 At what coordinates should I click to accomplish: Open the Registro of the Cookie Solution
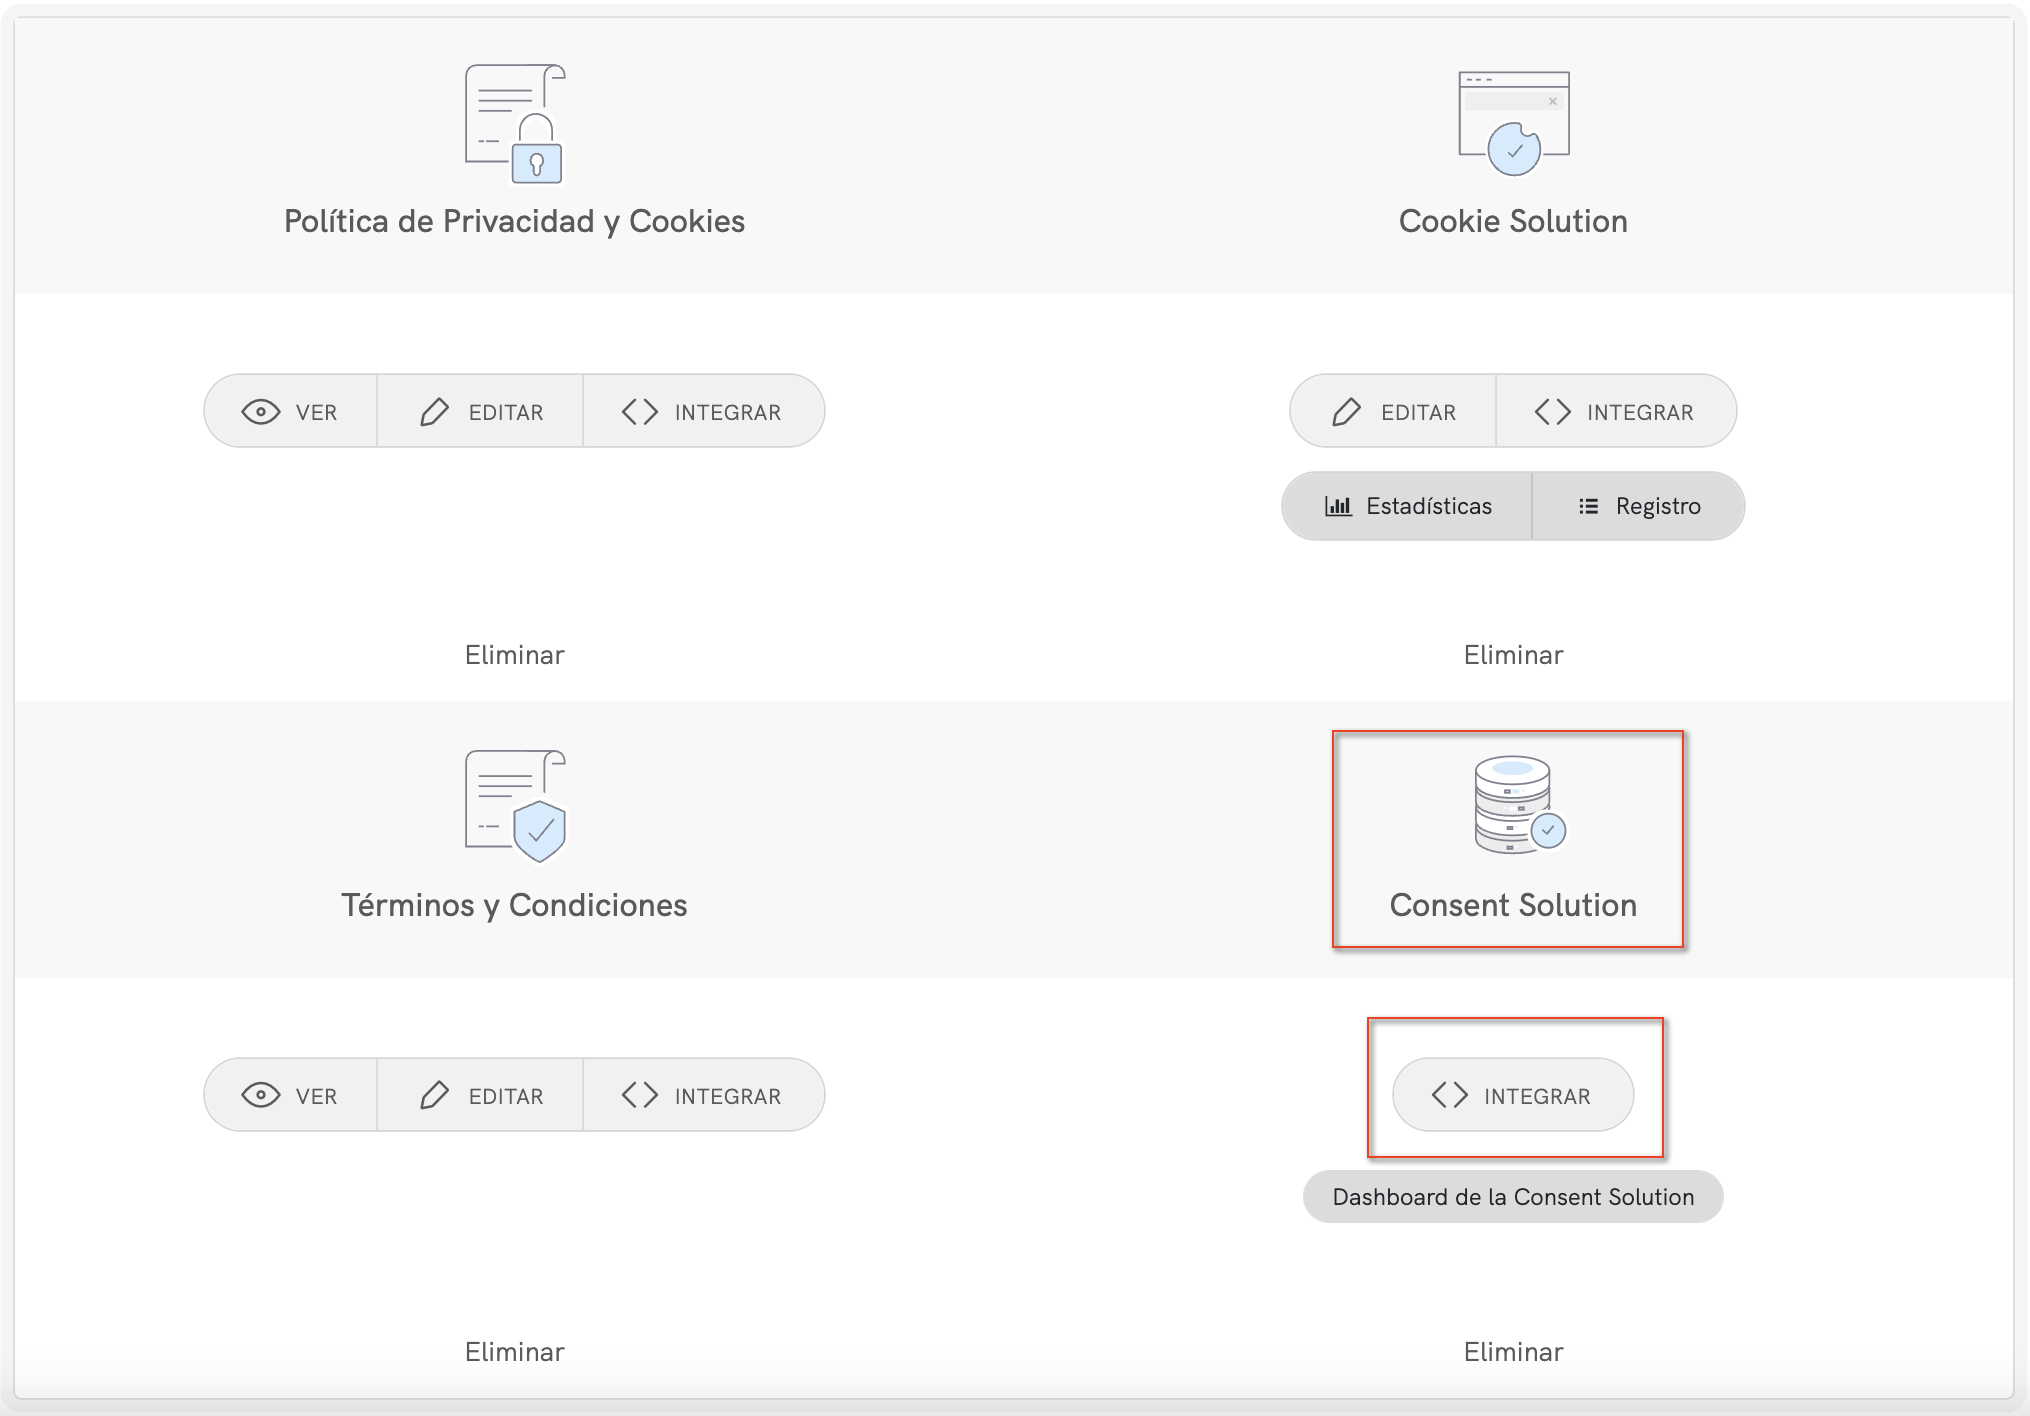(1637, 506)
